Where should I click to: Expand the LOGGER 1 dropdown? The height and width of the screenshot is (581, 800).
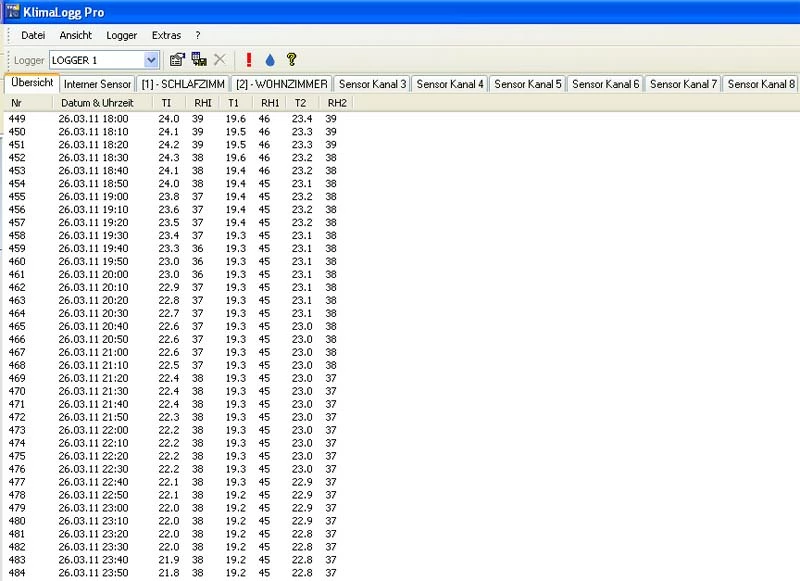pos(151,60)
